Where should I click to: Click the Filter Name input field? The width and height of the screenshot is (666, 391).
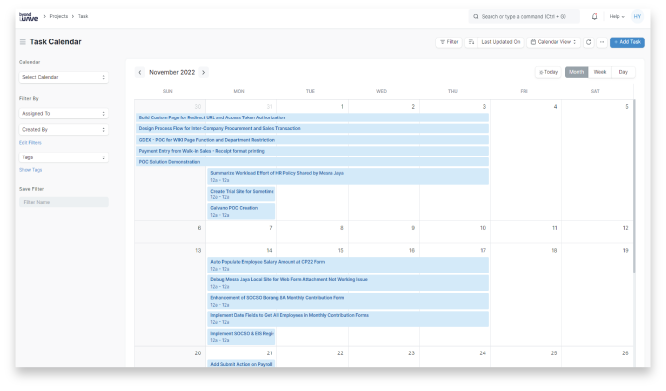pos(64,202)
